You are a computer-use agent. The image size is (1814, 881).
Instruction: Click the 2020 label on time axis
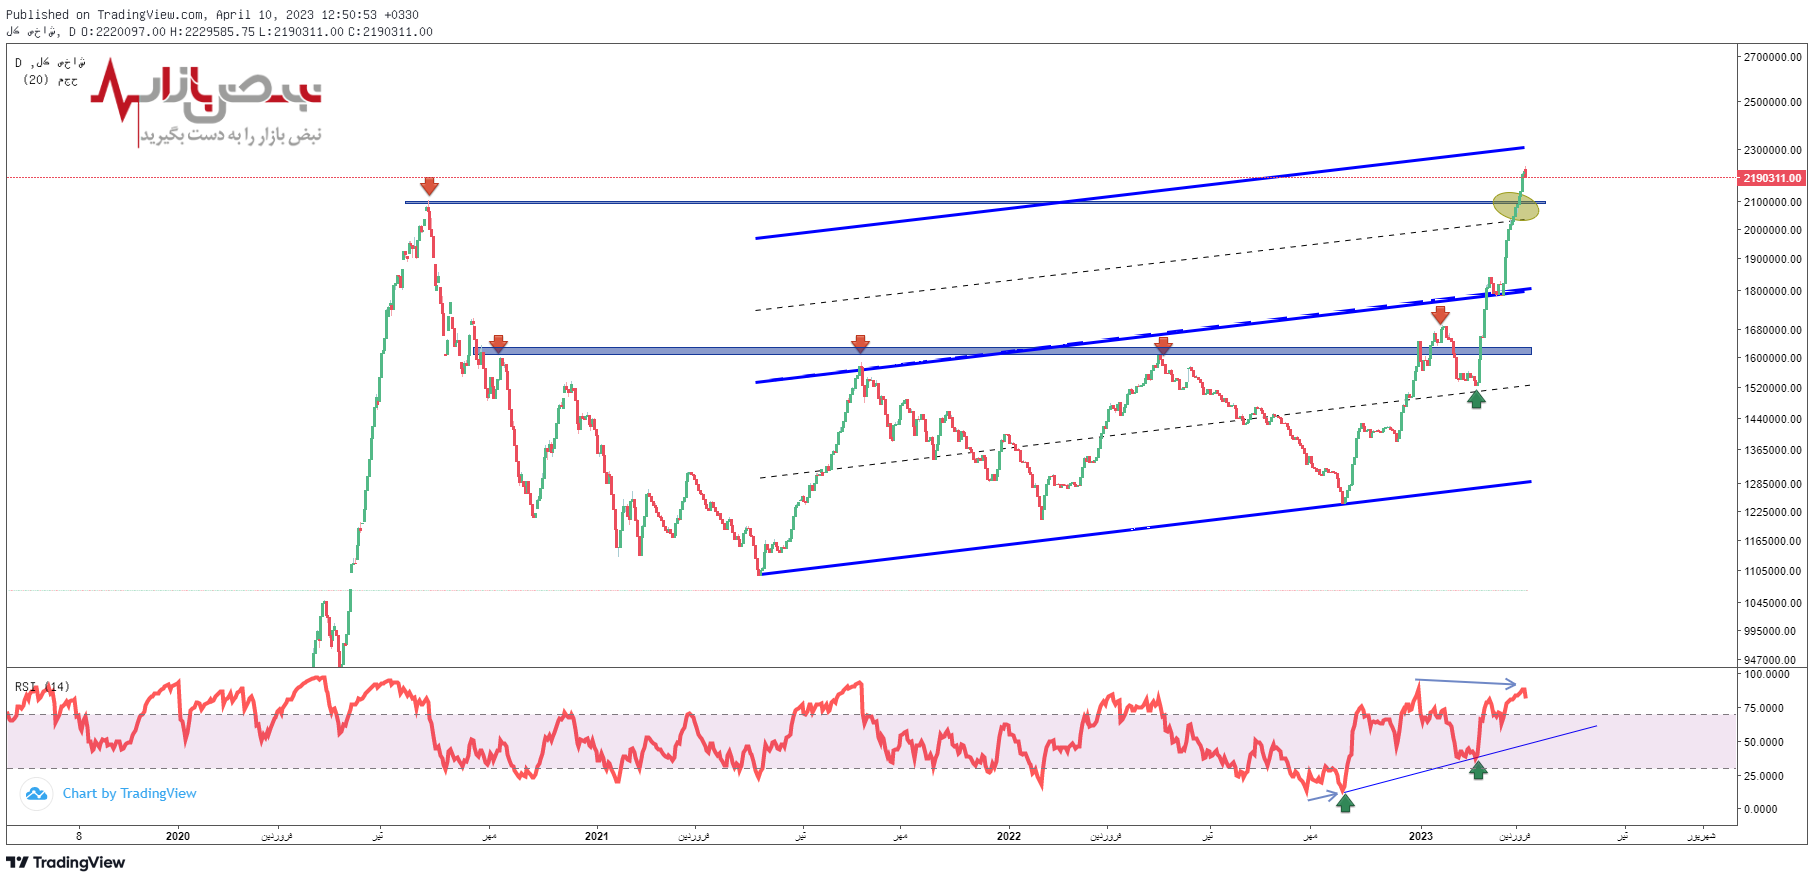[x=178, y=836]
